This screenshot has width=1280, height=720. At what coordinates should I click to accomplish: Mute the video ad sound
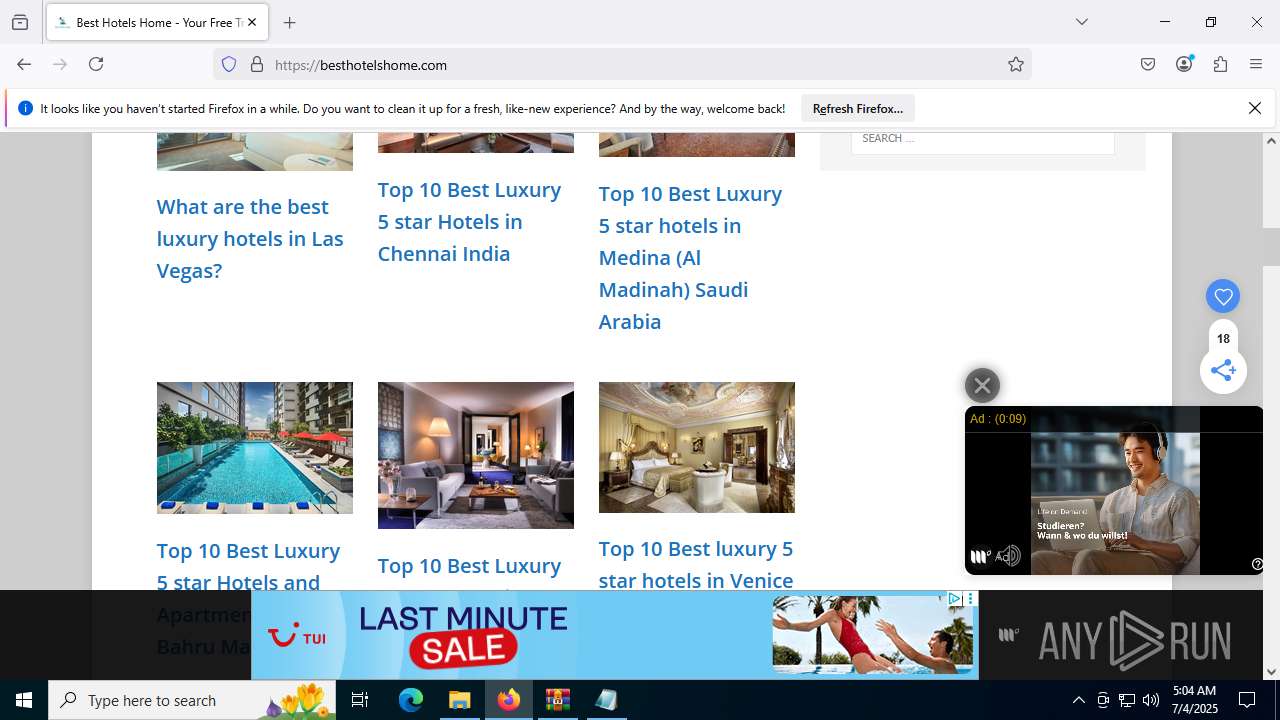[1009, 557]
